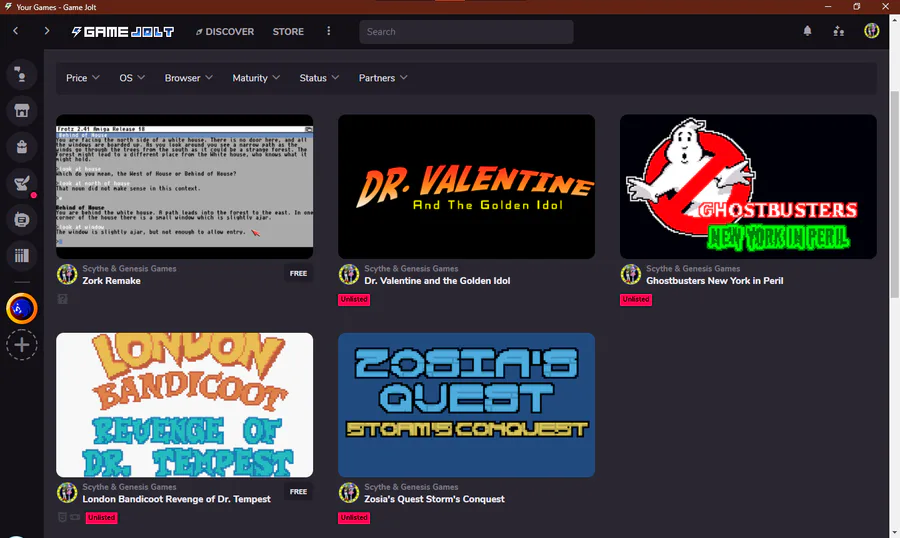Click Unlisted badge under Ghostbusters
Viewport: 900px width, 538px height.
(636, 299)
